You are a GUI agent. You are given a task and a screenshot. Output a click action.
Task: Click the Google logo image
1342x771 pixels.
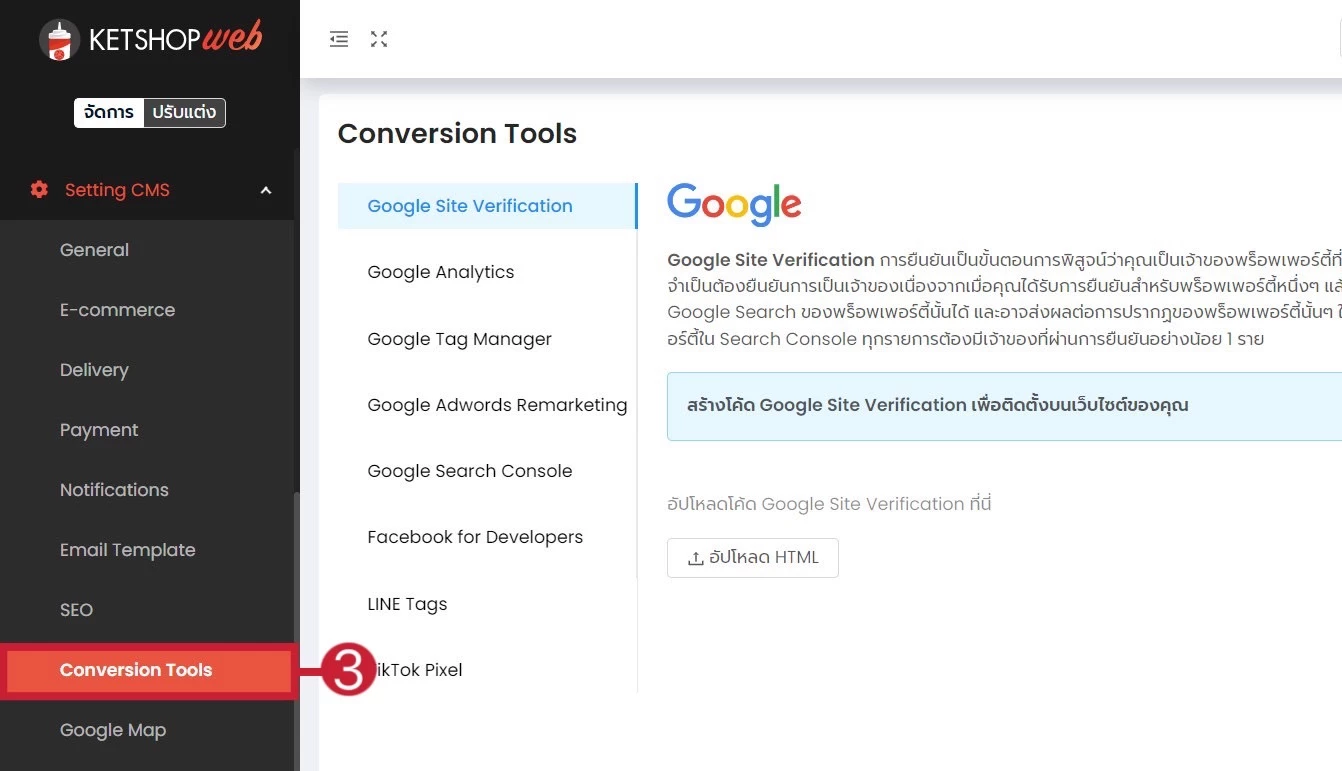(x=734, y=205)
